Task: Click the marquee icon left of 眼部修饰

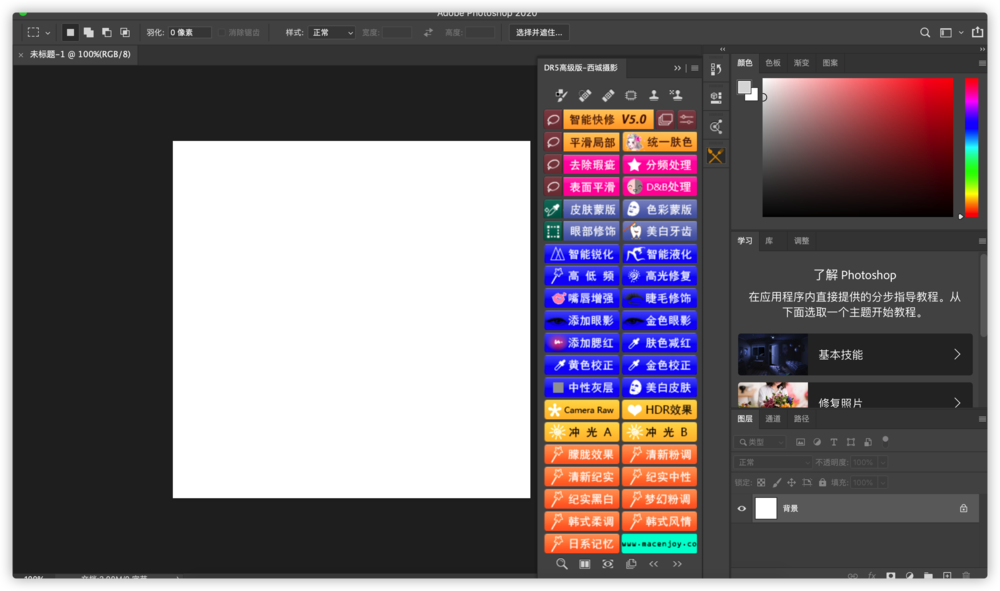Action: click(553, 231)
